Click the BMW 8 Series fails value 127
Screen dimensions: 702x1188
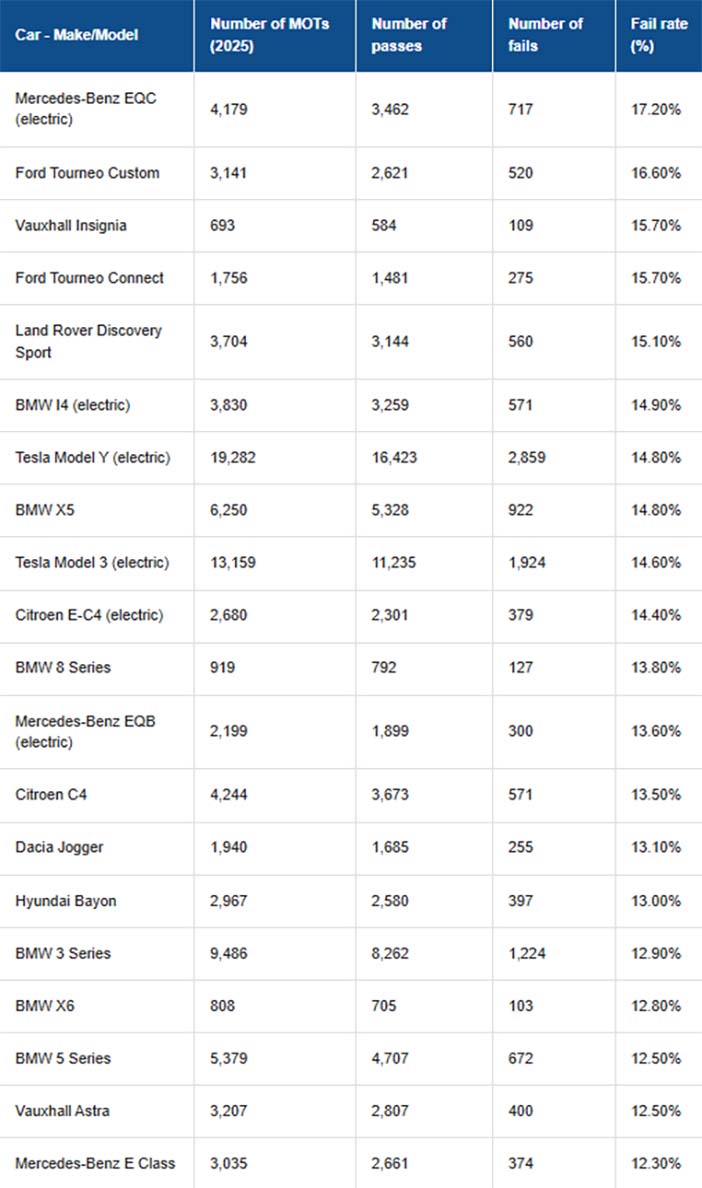[521, 667]
